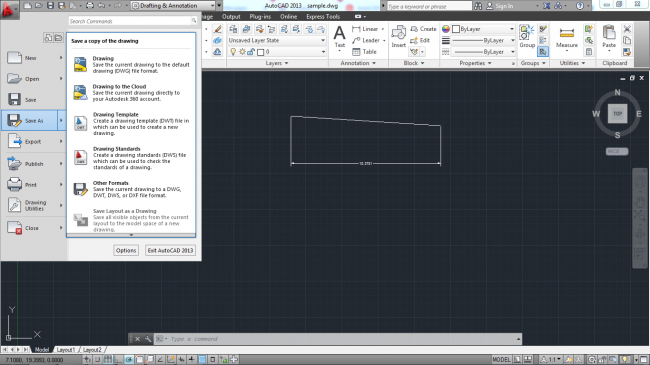This screenshot has height=365, width=650.
Task: Click the Open Documents icon in application menu
Action: [x=58, y=38]
